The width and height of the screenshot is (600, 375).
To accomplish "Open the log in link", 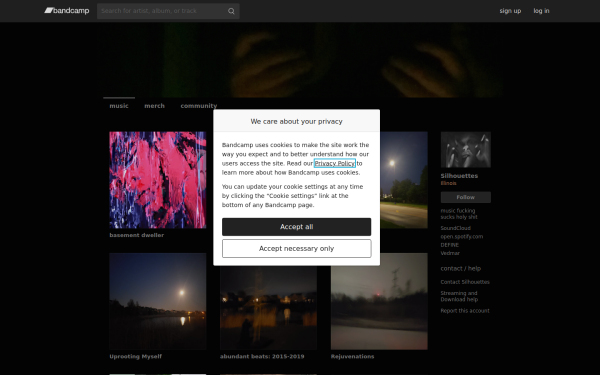I will click(x=541, y=11).
